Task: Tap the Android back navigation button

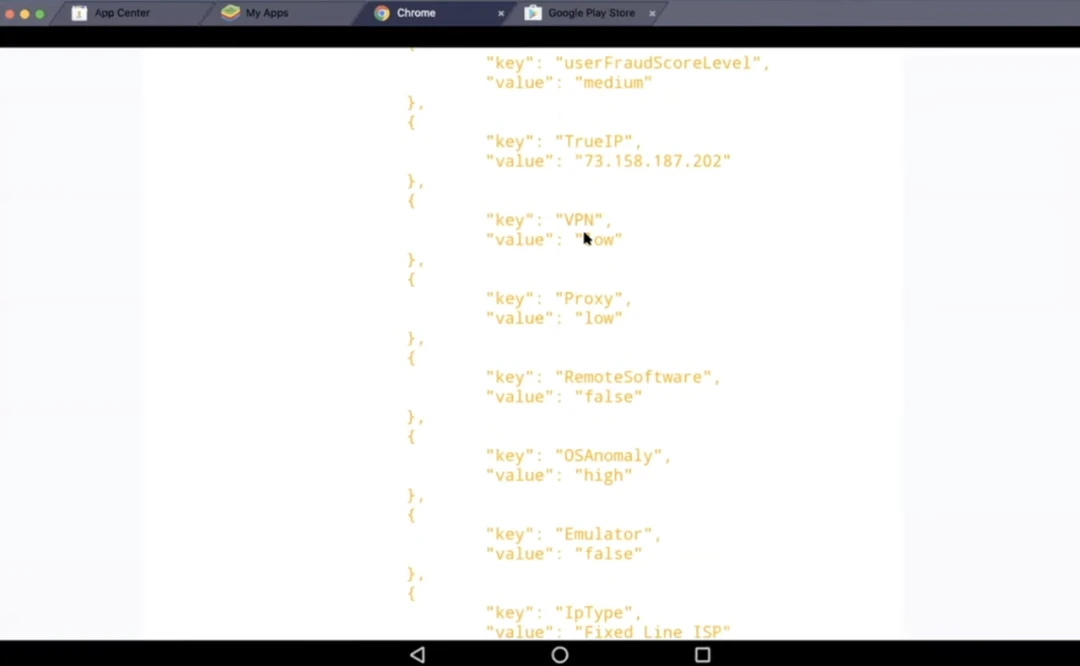Action: [417, 654]
